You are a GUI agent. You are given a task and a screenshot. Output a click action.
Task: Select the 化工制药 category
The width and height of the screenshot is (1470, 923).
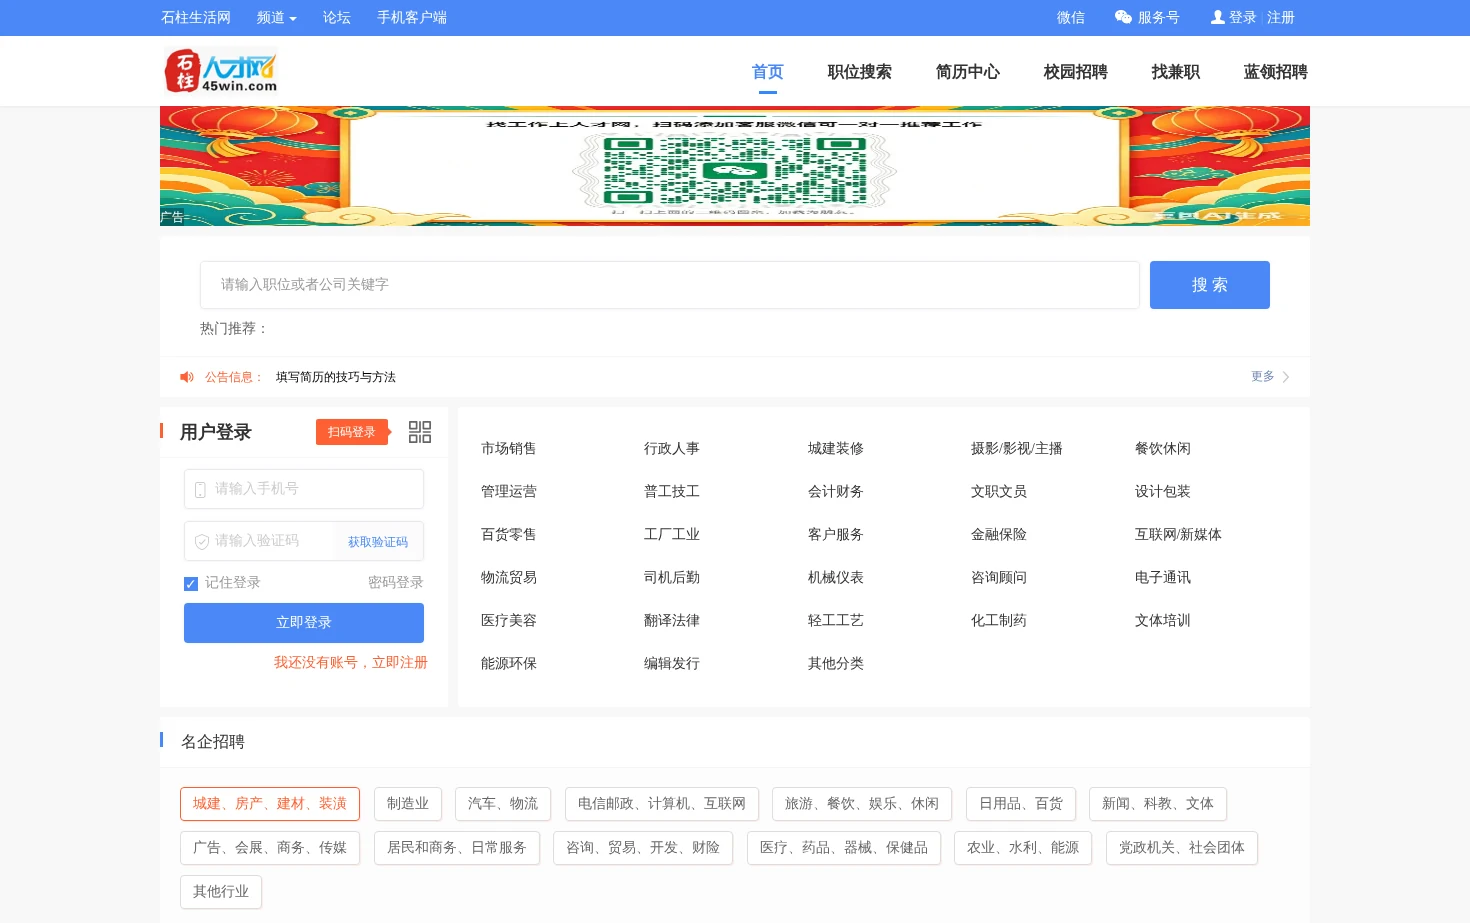[999, 620]
